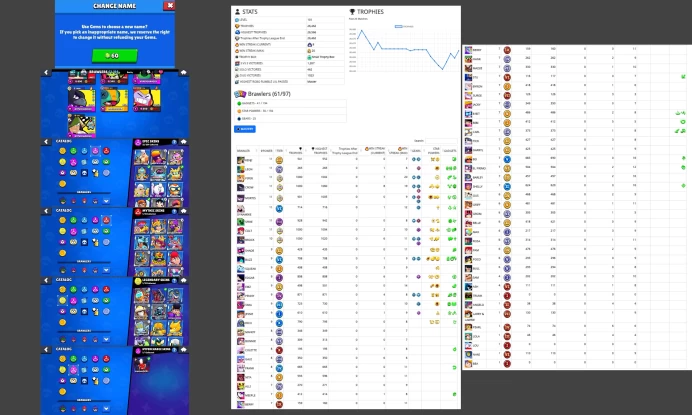This screenshot has height=415, width=692.
Task: Select the green-hat brawler card
Action: (82, 125)
